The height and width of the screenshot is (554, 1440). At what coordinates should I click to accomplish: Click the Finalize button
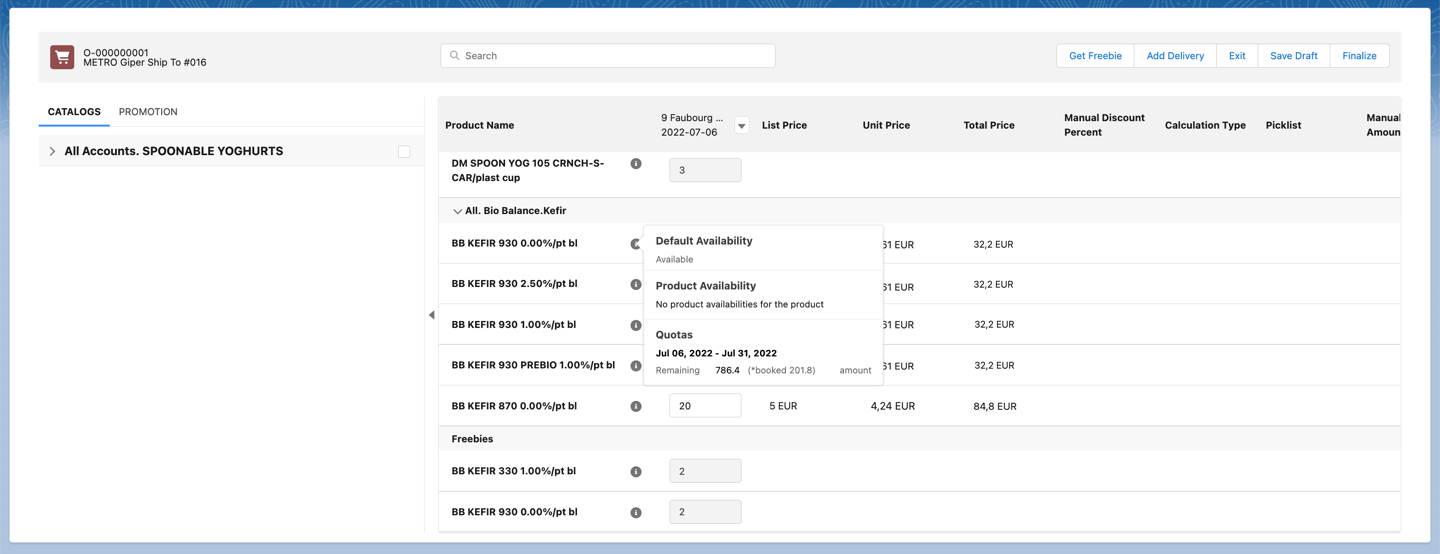(x=1359, y=56)
